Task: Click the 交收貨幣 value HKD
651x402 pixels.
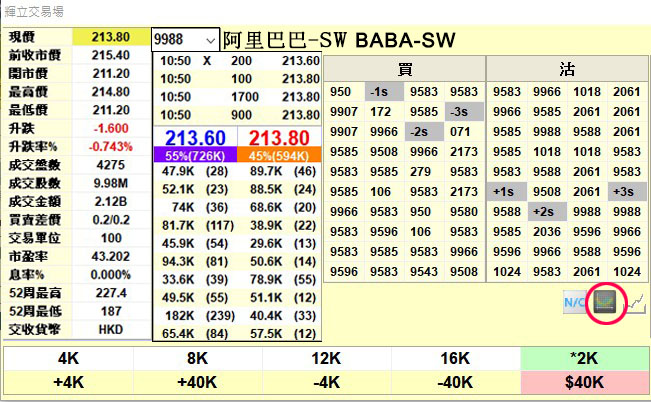Action: [111, 329]
